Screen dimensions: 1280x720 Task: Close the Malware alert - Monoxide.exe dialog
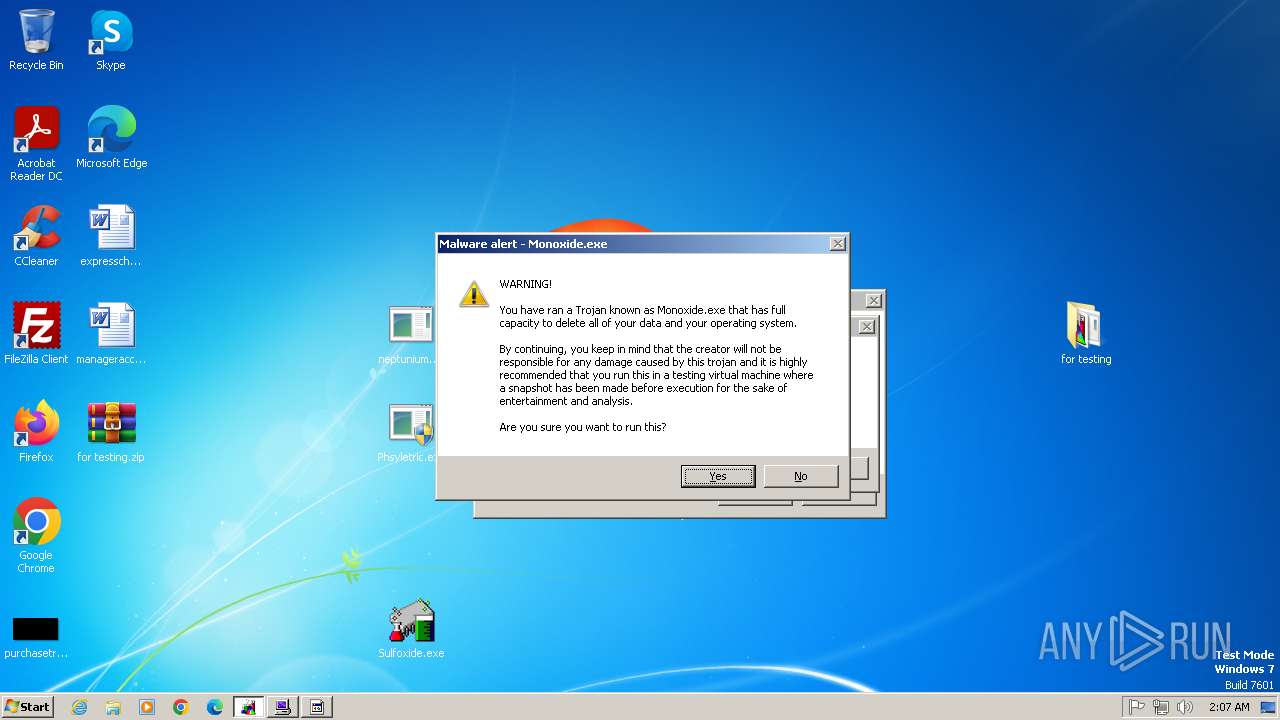[x=838, y=244]
